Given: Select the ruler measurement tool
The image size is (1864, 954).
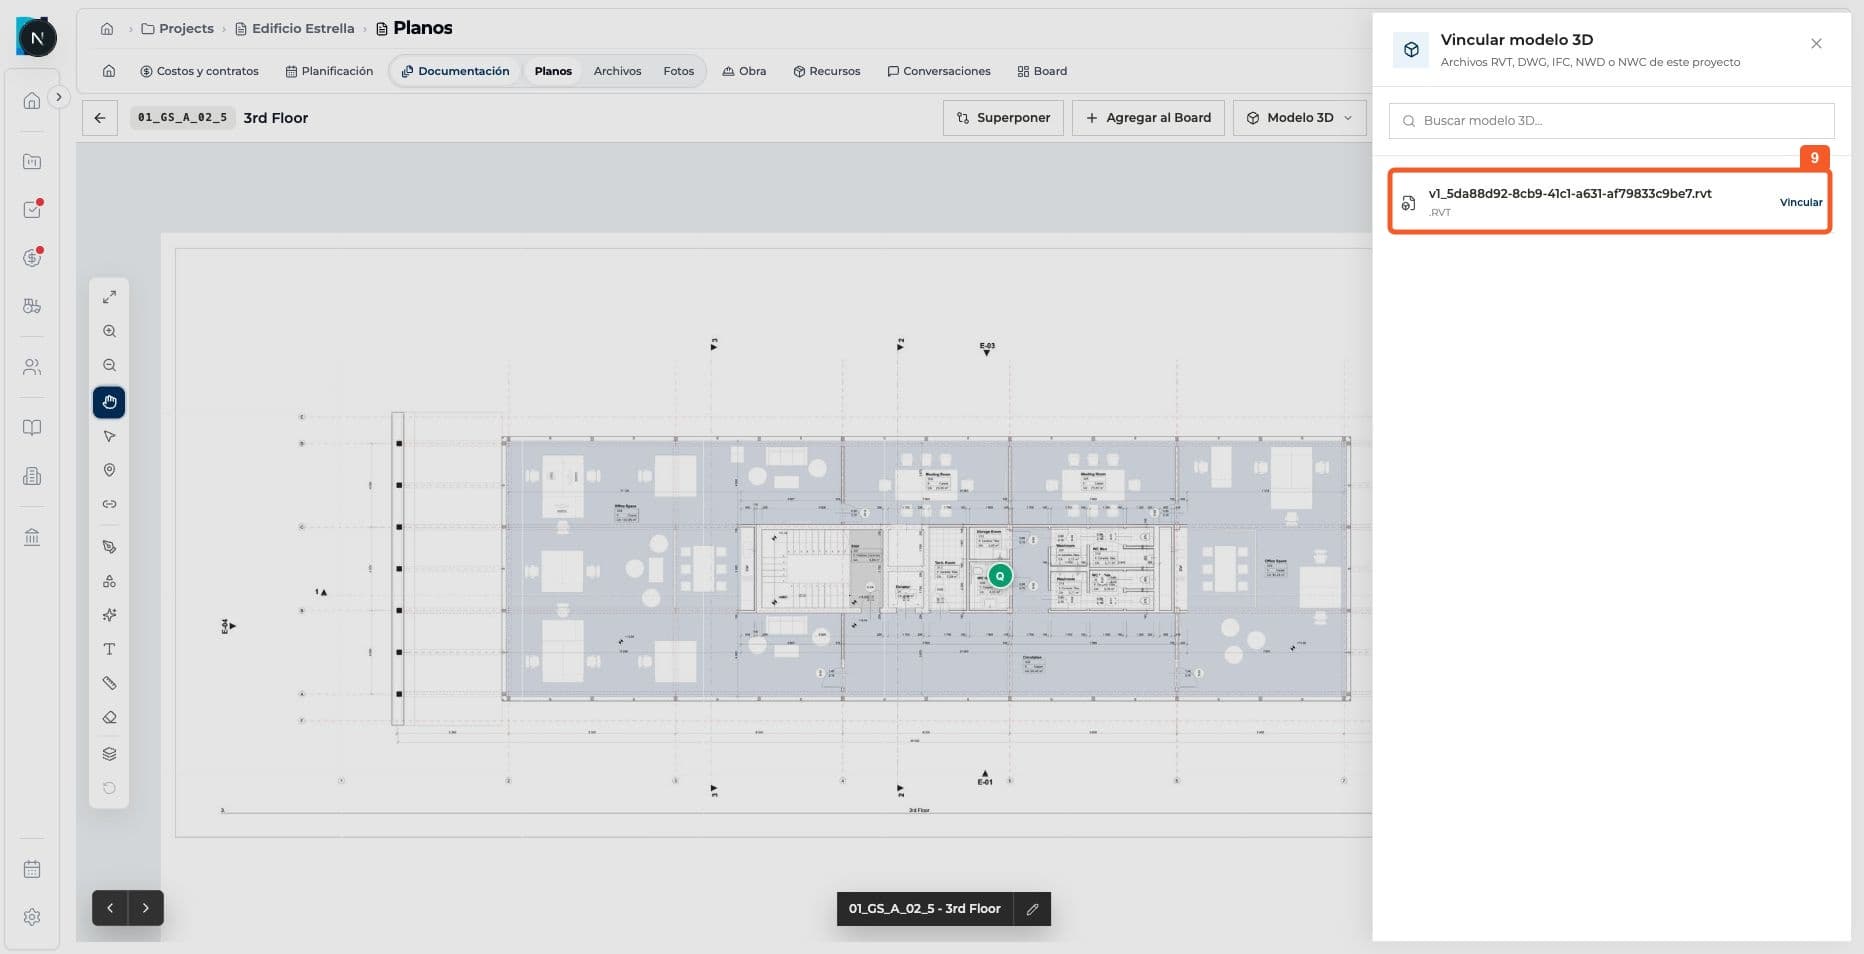Looking at the screenshot, I should tap(109, 683).
